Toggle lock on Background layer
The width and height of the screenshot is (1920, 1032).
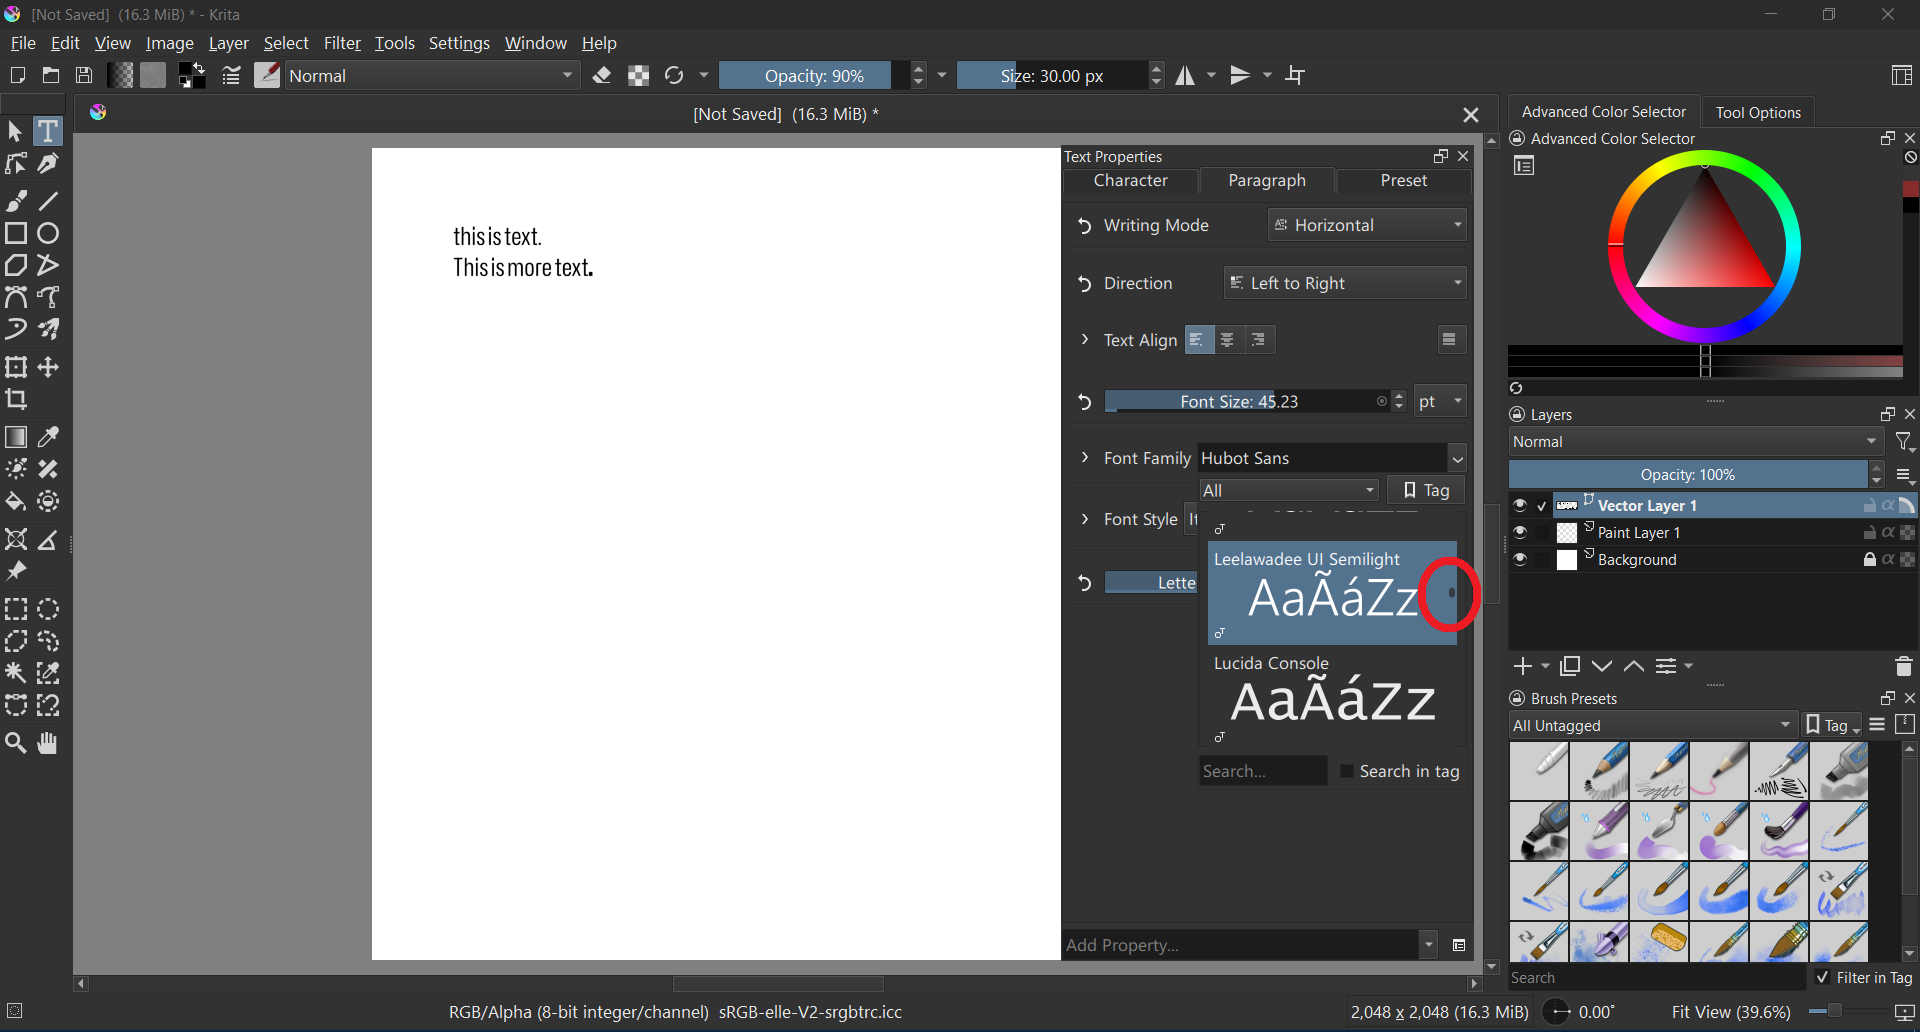pyautogui.click(x=1869, y=559)
